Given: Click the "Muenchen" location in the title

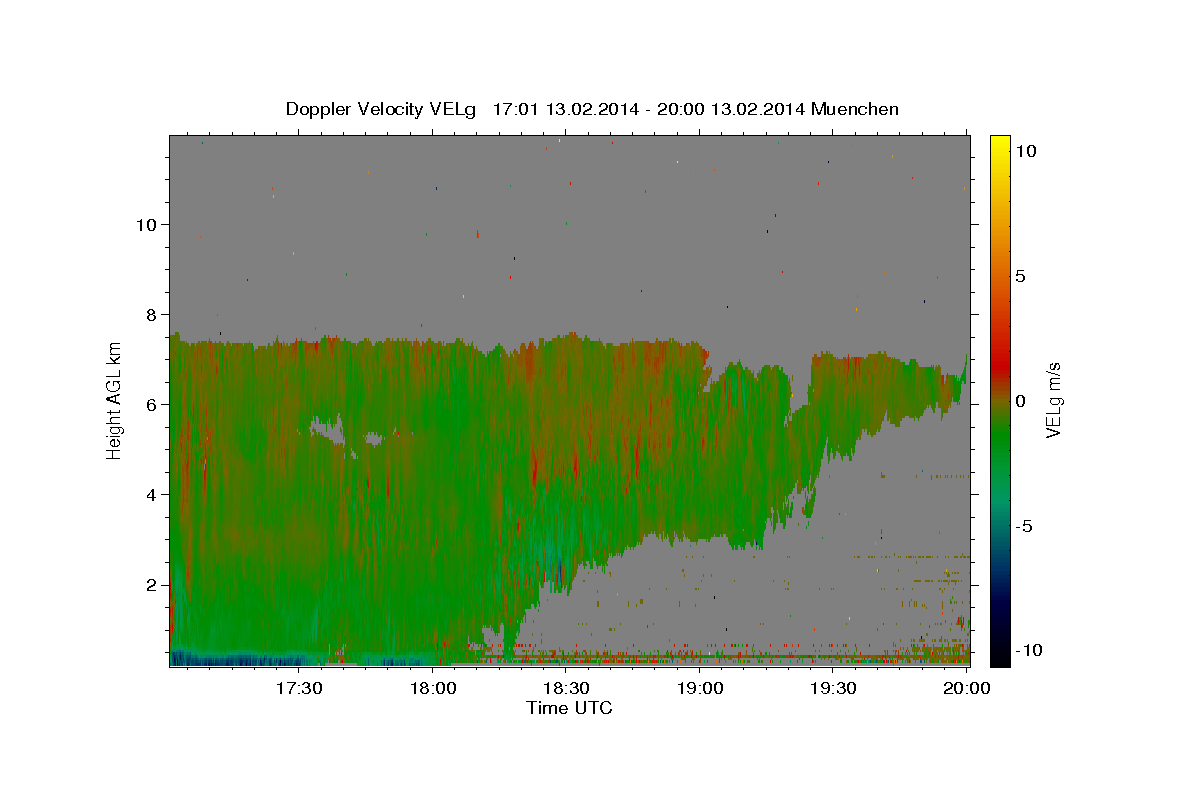Looking at the screenshot, I should pos(856,109).
